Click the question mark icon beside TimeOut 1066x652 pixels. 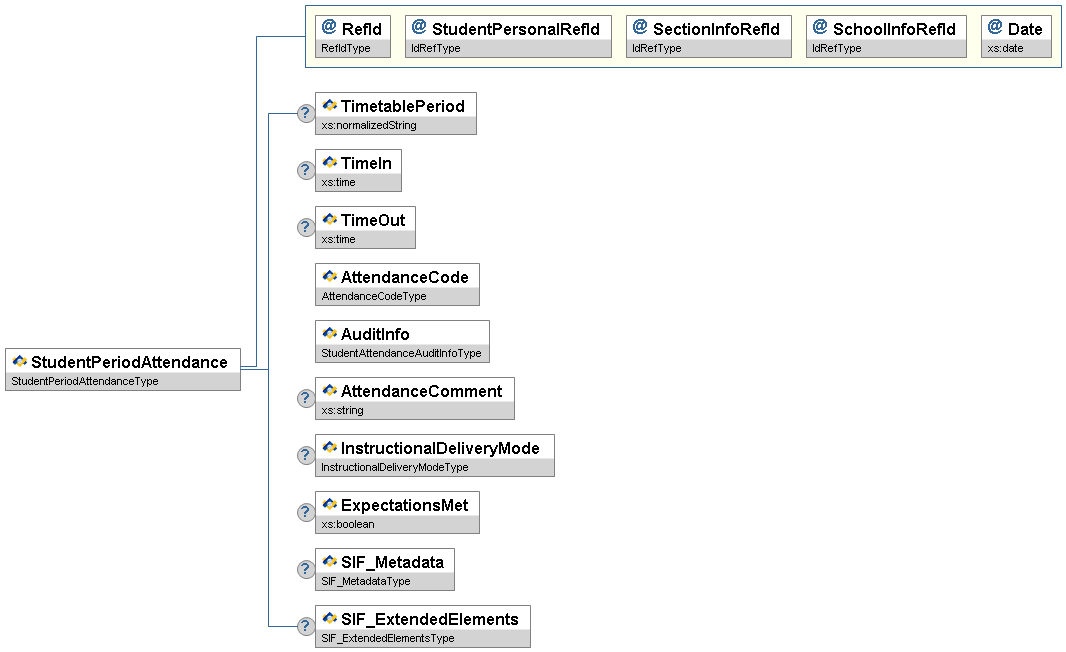coord(306,228)
